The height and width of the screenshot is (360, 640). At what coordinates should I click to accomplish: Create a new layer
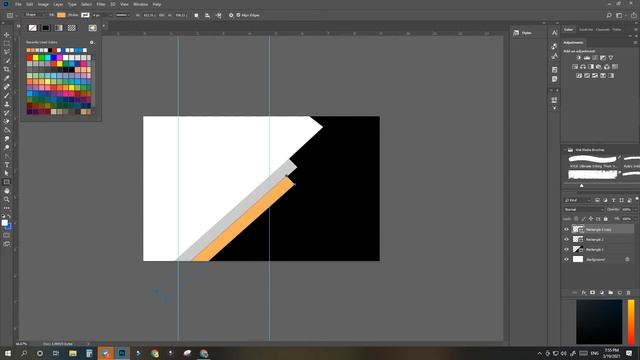point(620,293)
